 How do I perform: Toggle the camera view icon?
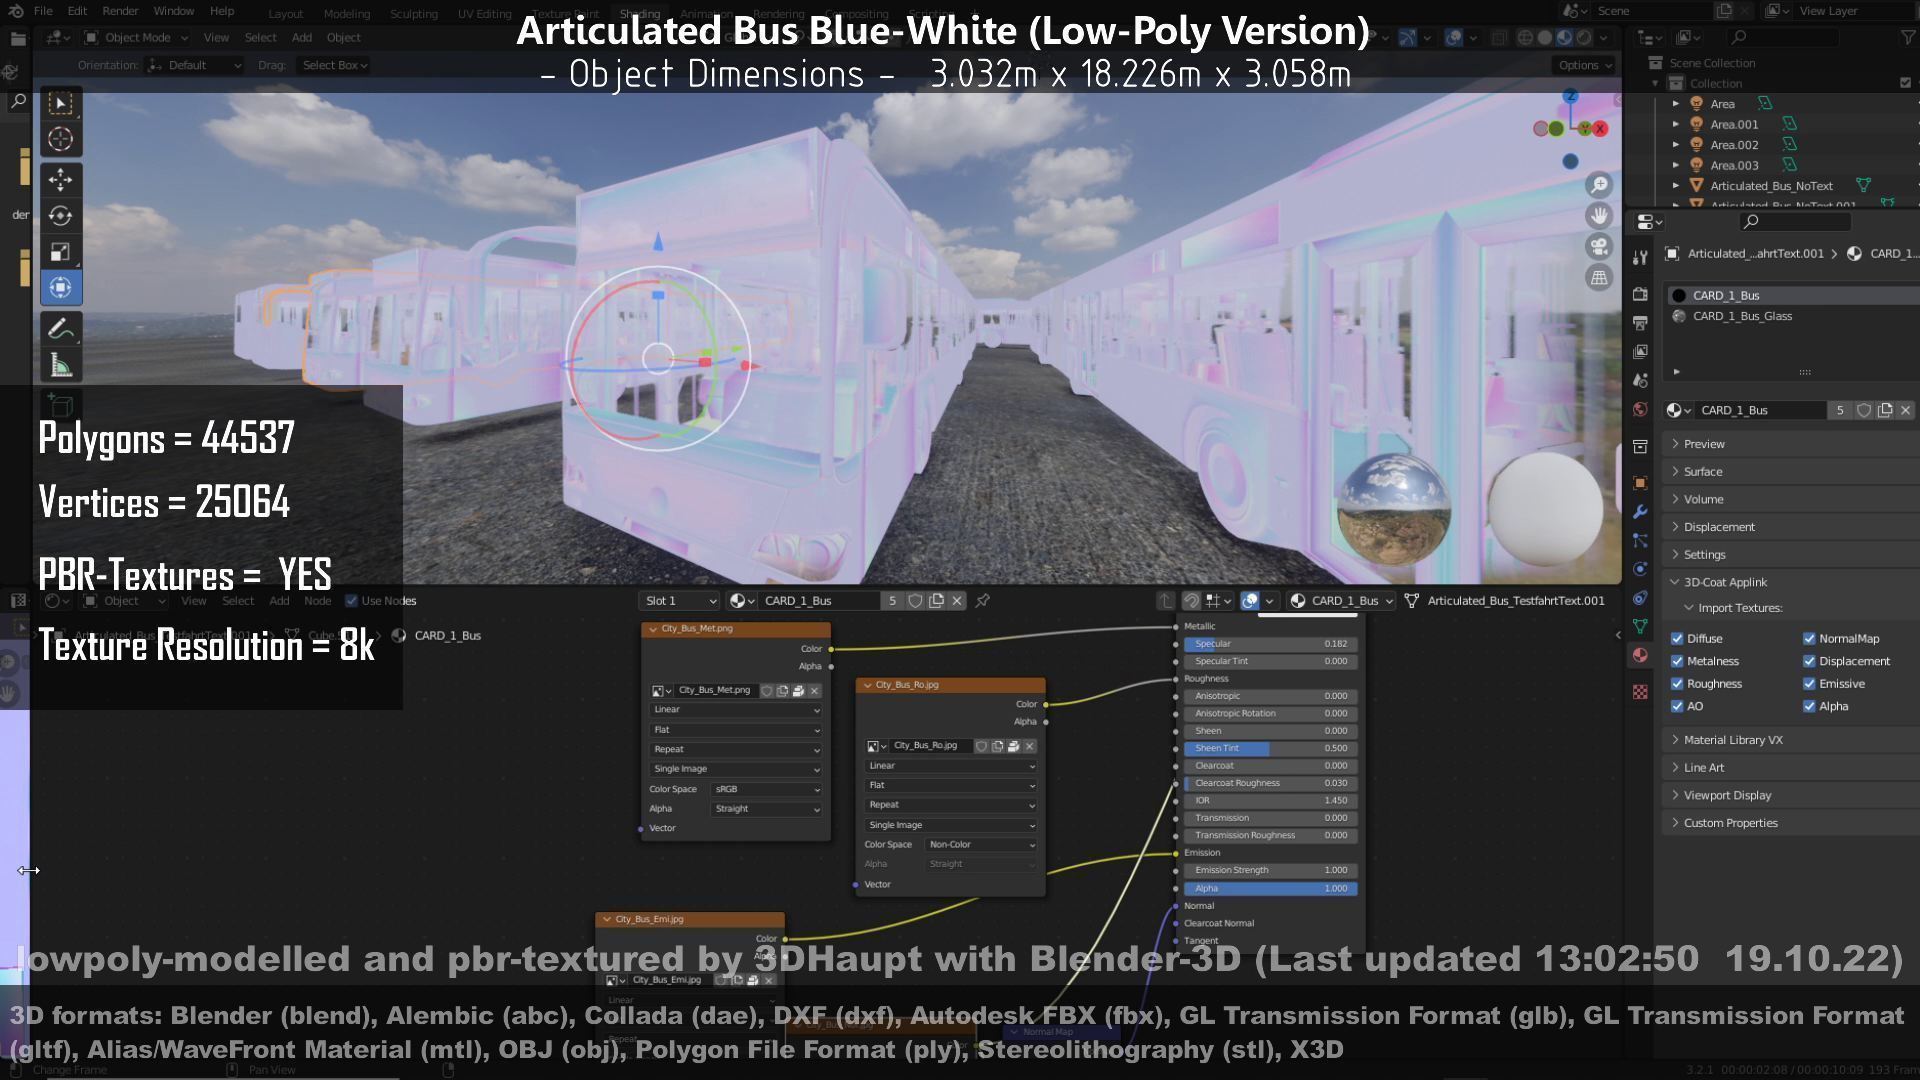coord(1599,247)
